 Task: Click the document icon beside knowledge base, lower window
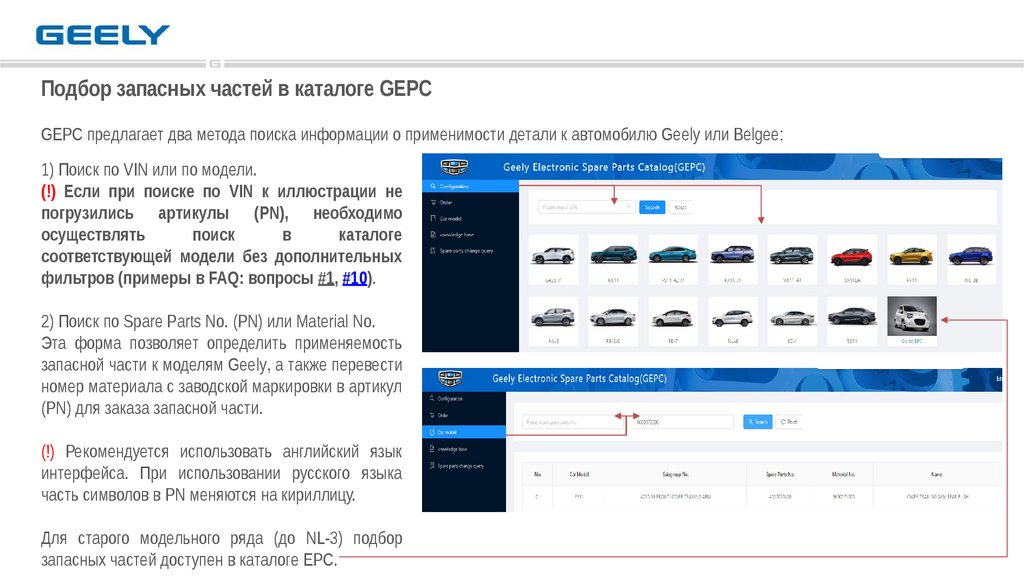click(431, 449)
